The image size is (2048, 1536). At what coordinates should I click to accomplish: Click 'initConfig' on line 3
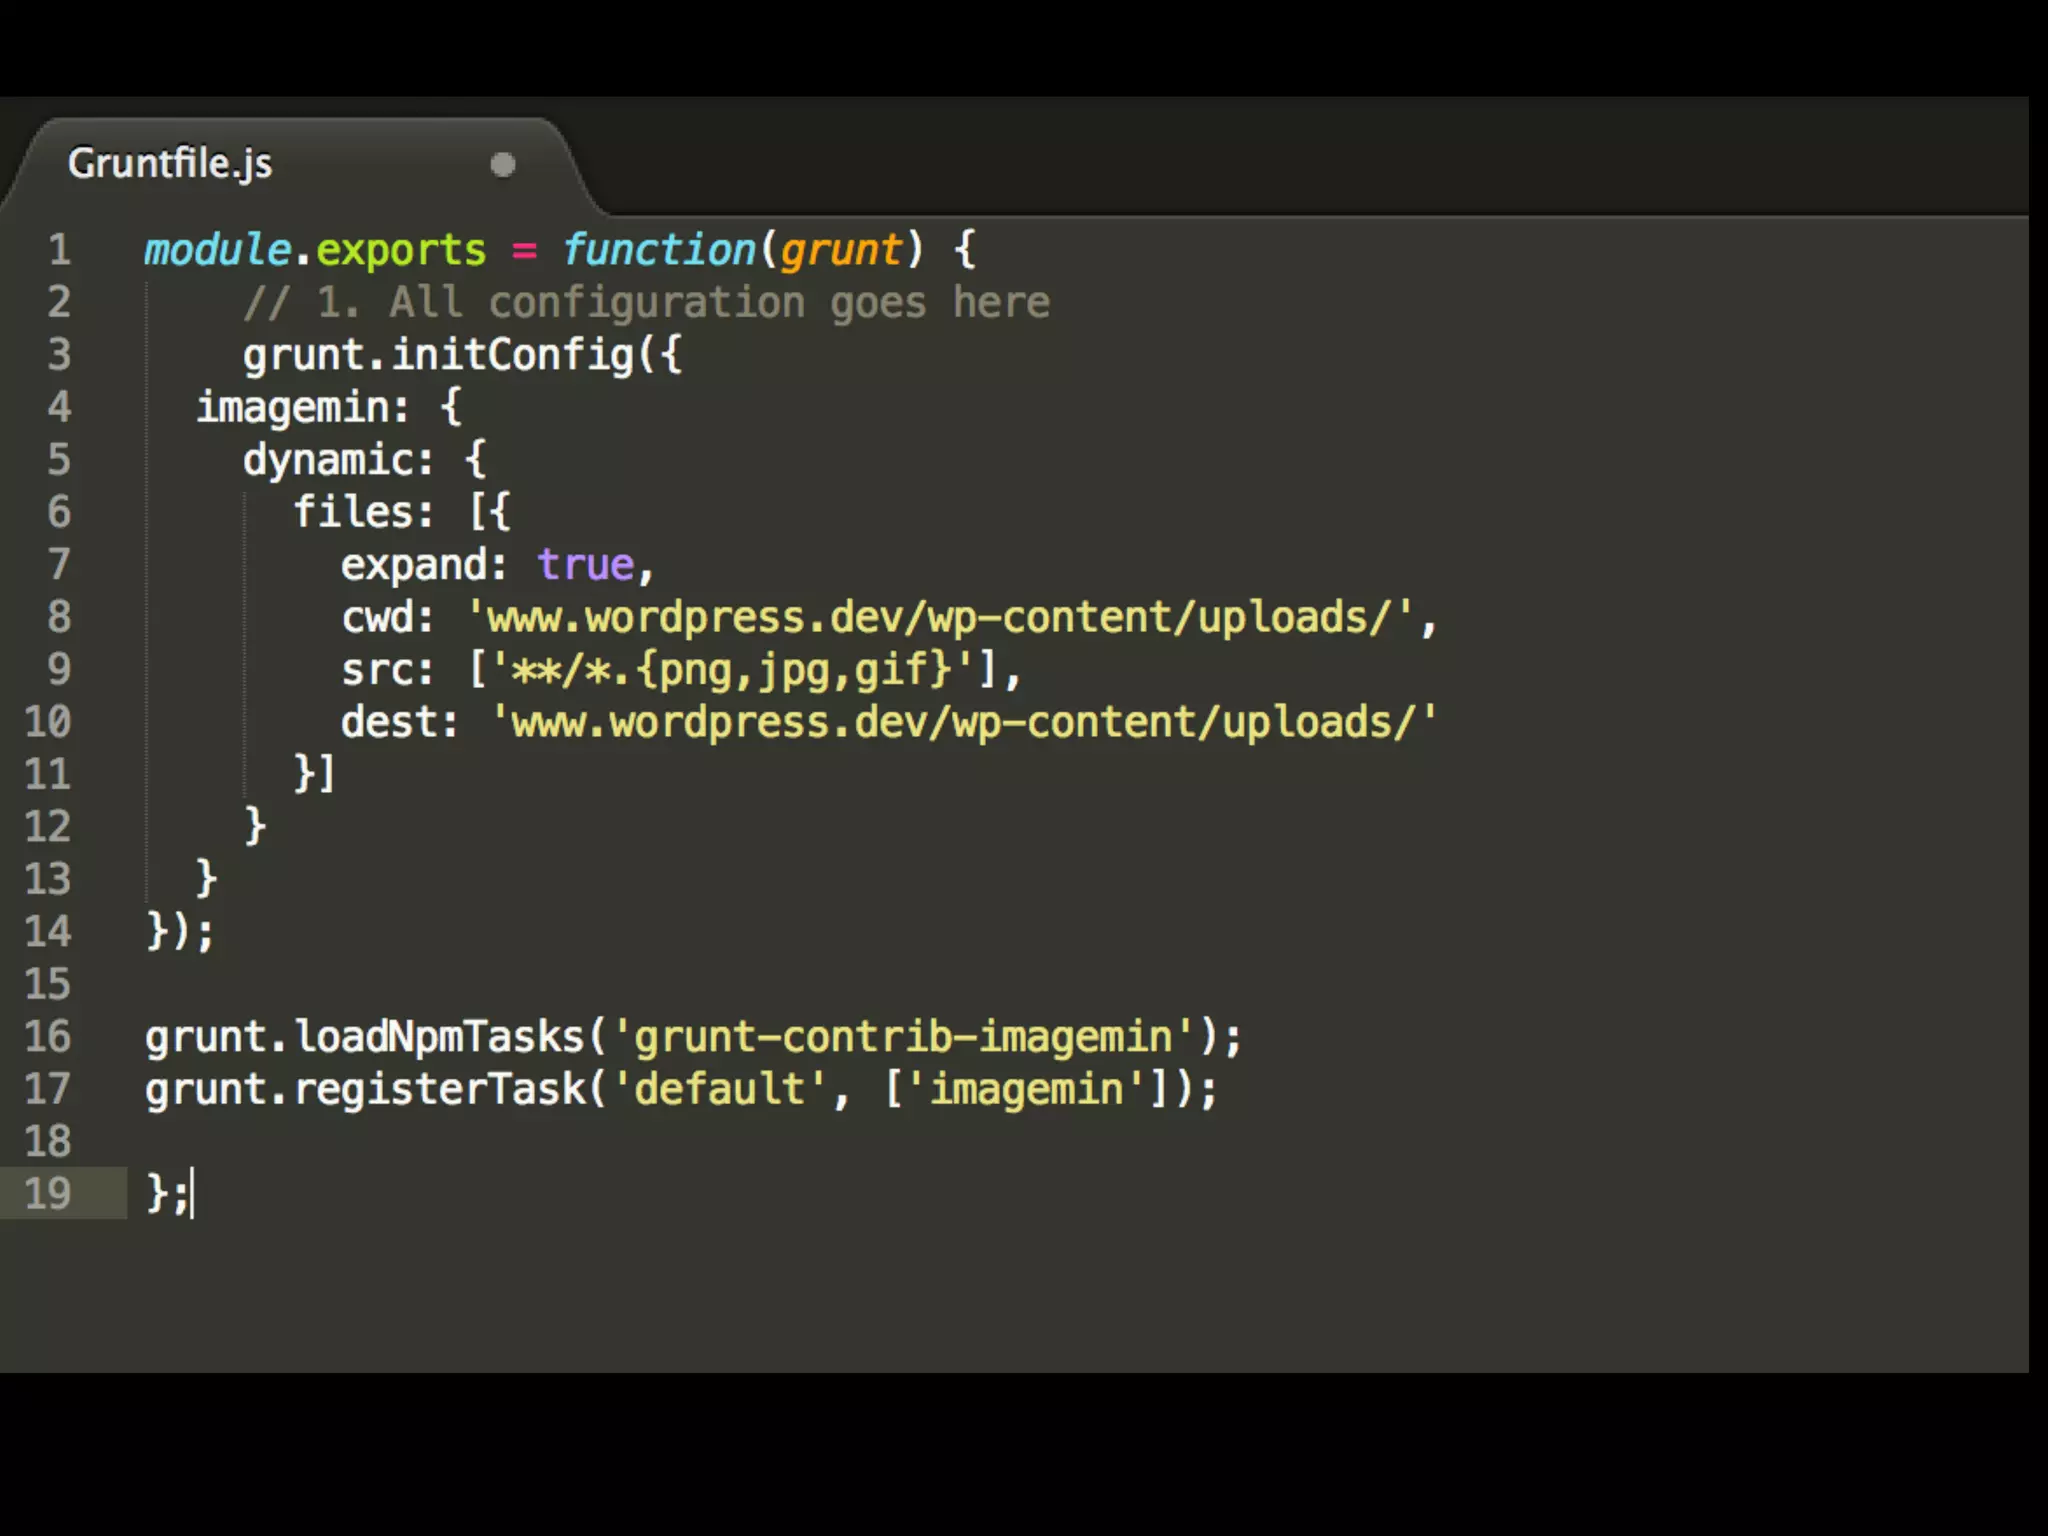(512, 355)
